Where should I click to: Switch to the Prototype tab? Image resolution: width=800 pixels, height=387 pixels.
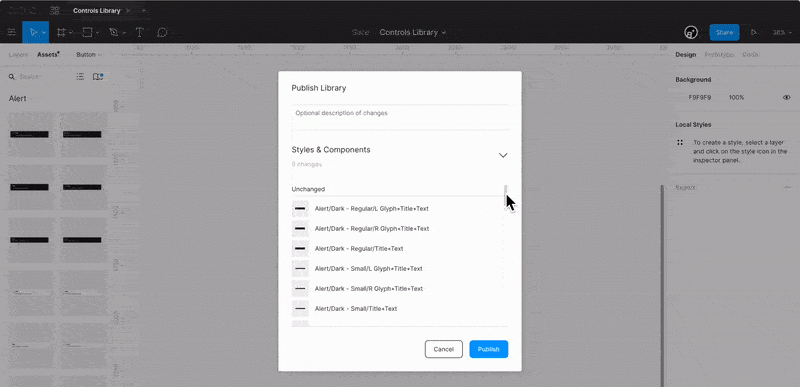pyautogui.click(x=719, y=55)
